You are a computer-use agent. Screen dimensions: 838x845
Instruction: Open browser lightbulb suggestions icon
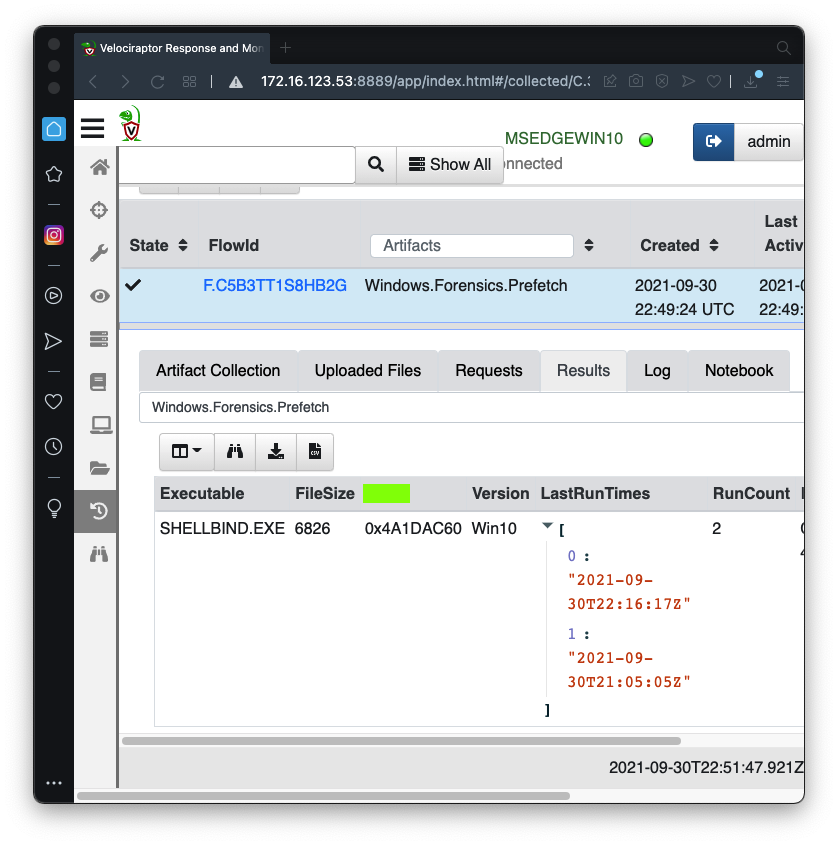(54, 508)
